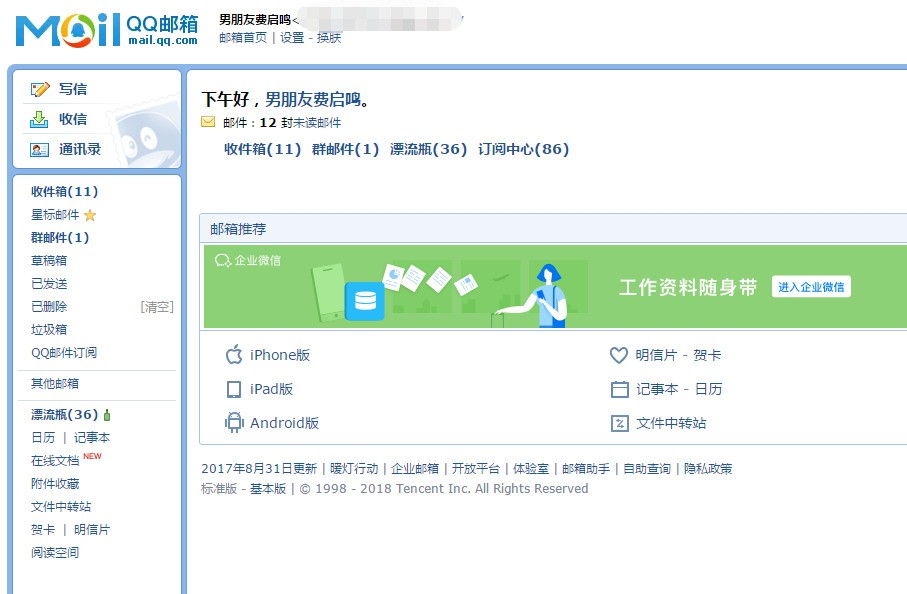Click the 企业邮箱 footer link
Screen dimensions: 907x594
415,468
